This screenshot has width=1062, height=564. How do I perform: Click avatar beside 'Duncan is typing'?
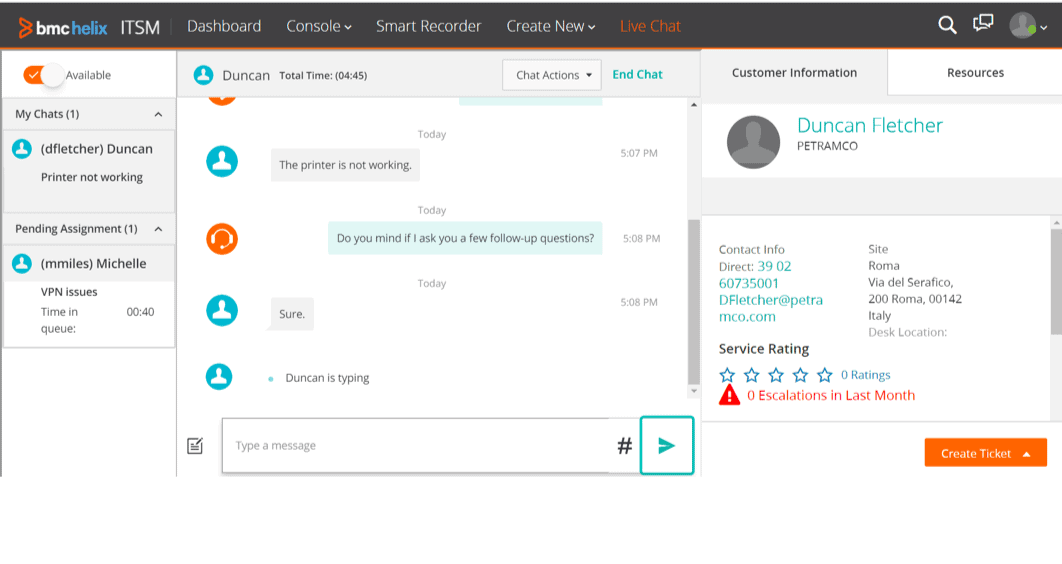pyautogui.click(x=219, y=376)
